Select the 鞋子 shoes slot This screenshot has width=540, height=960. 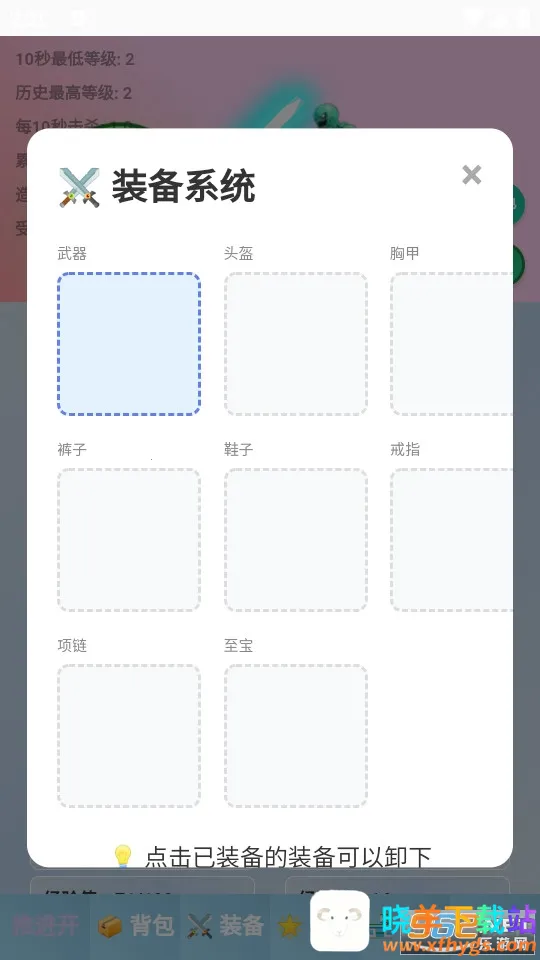click(296, 540)
